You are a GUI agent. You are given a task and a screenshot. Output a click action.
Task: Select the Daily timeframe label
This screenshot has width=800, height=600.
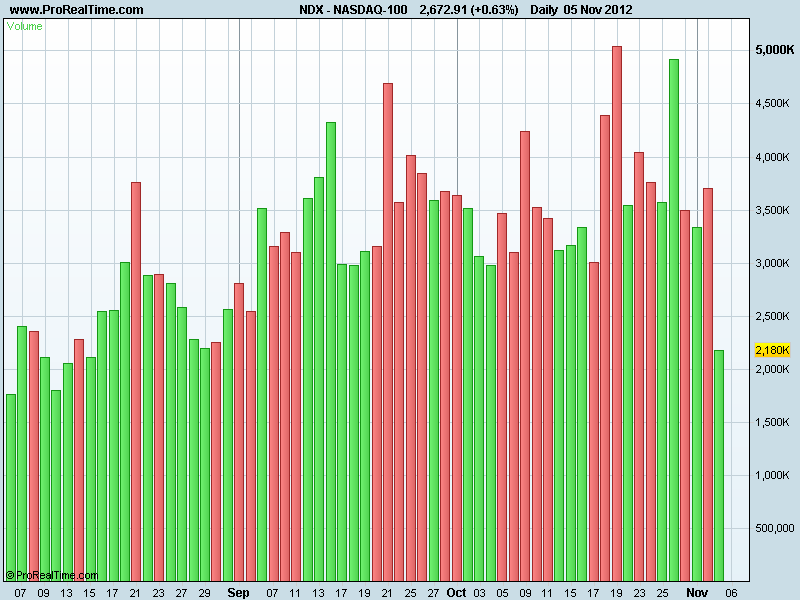point(544,10)
